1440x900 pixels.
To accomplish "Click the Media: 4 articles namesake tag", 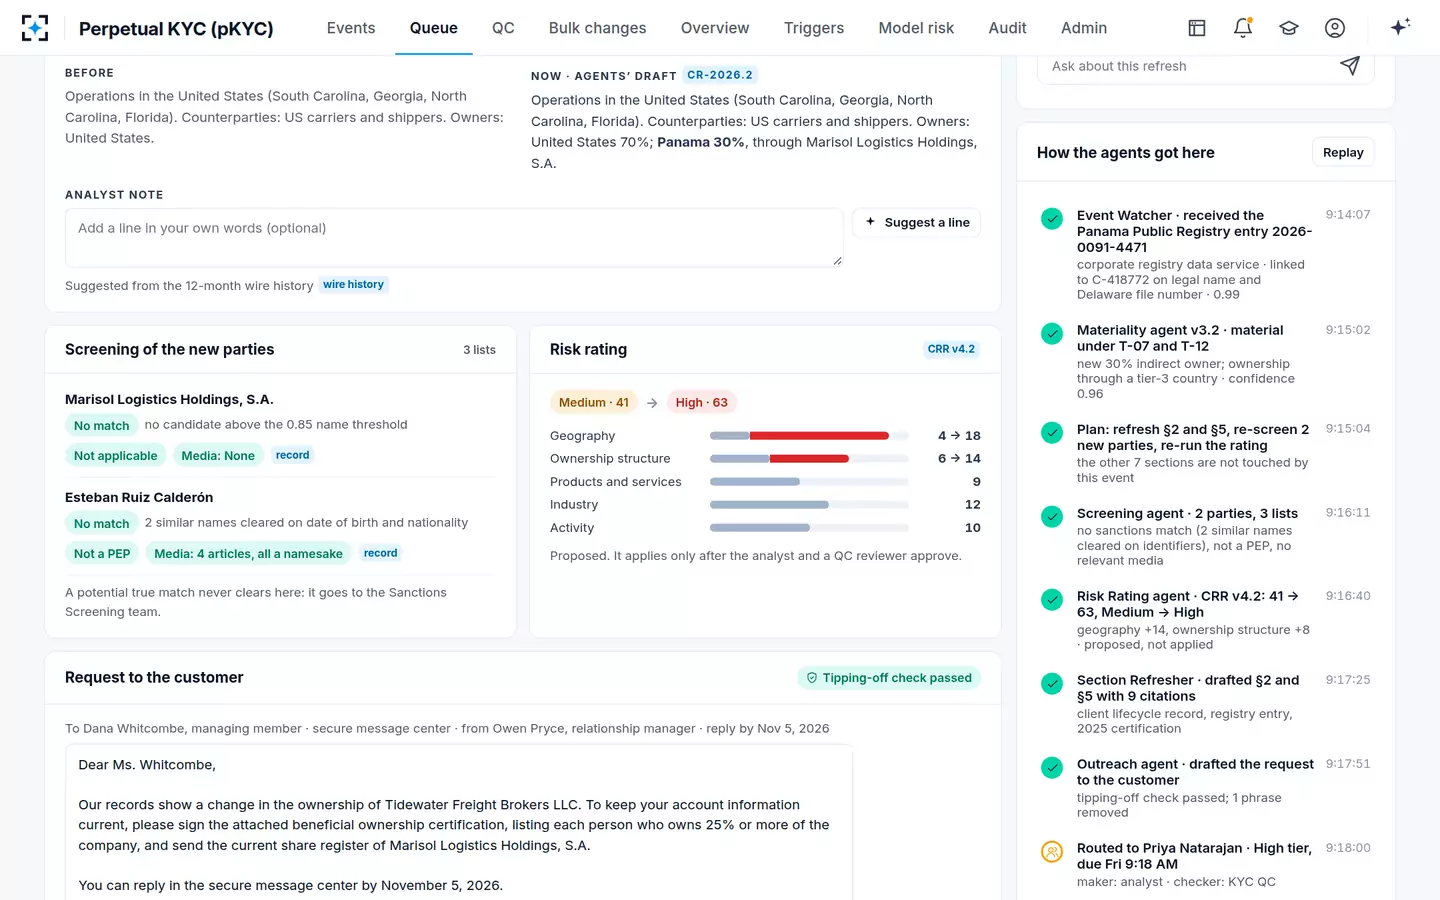I will 249,554.
